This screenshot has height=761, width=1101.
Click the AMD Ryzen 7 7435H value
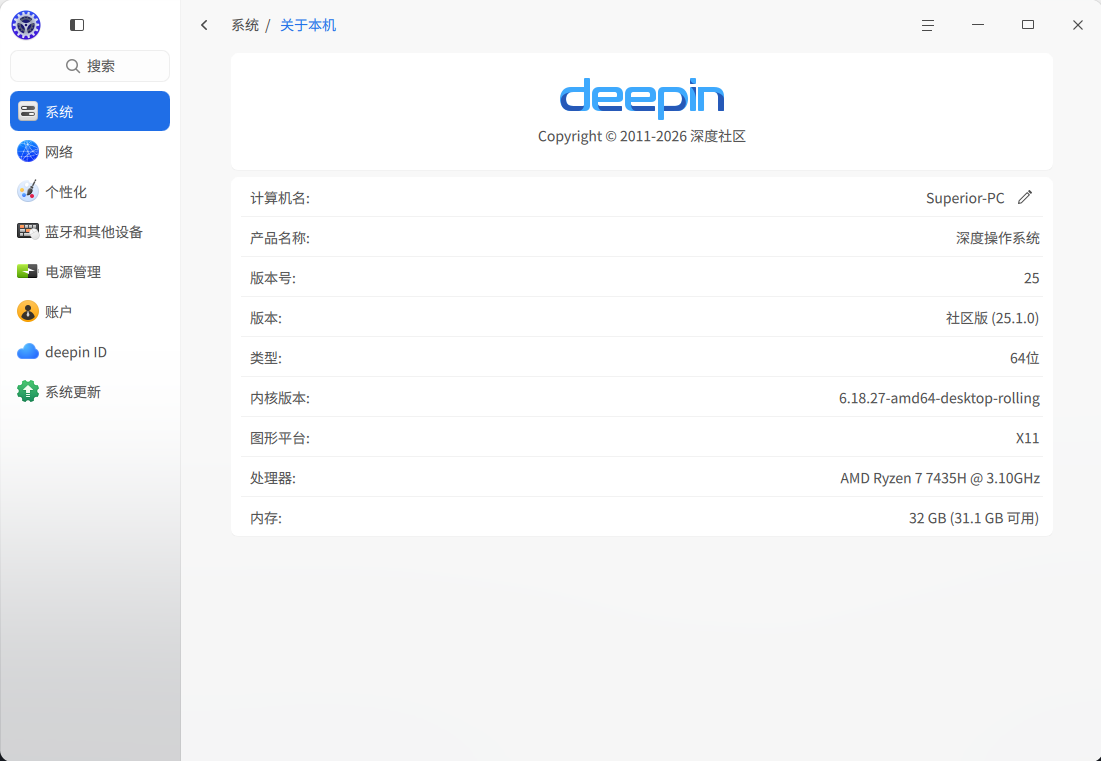940,478
